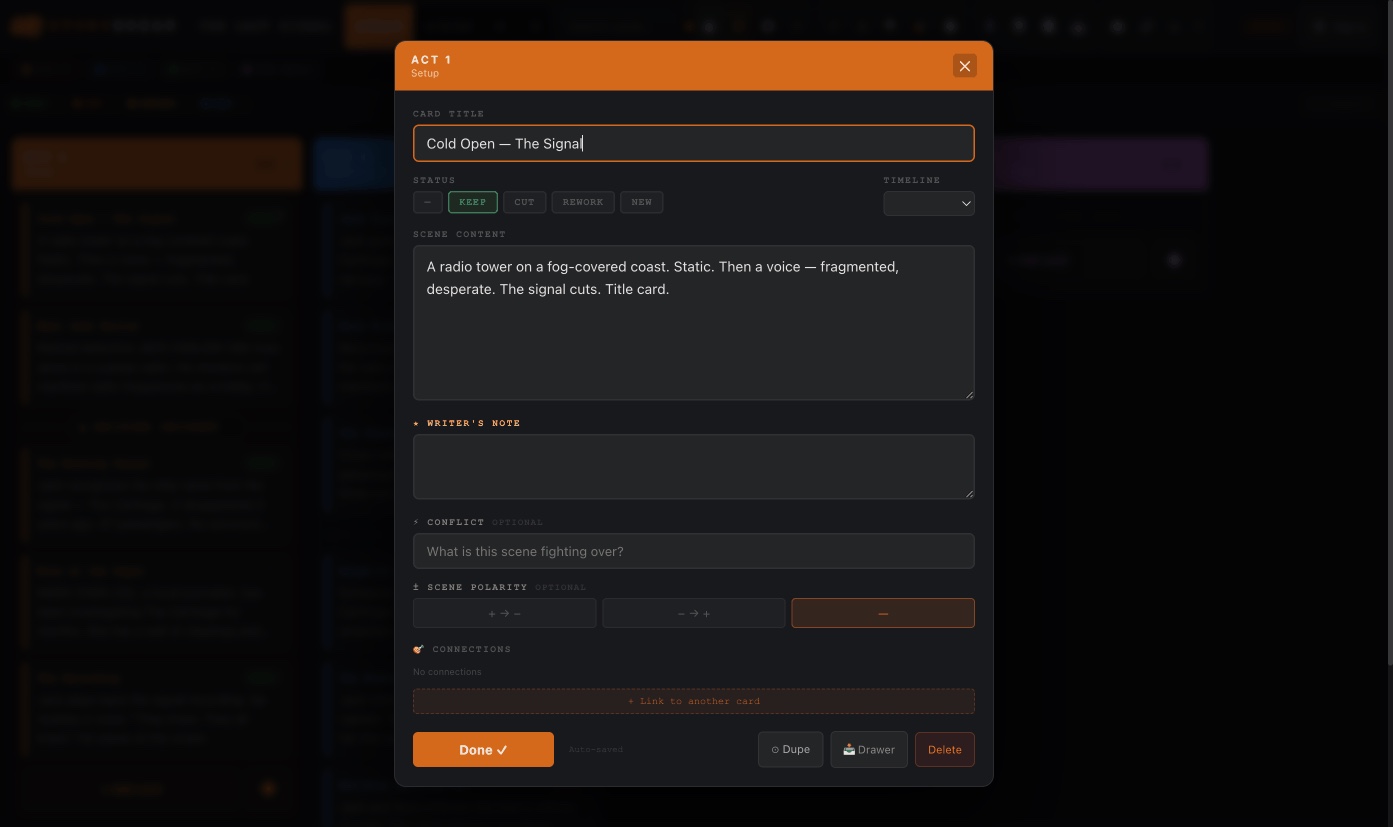Click the Conflict input field
The width and height of the screenshot is (1393, 827).
pyautogui.click(x=693, y=551)
